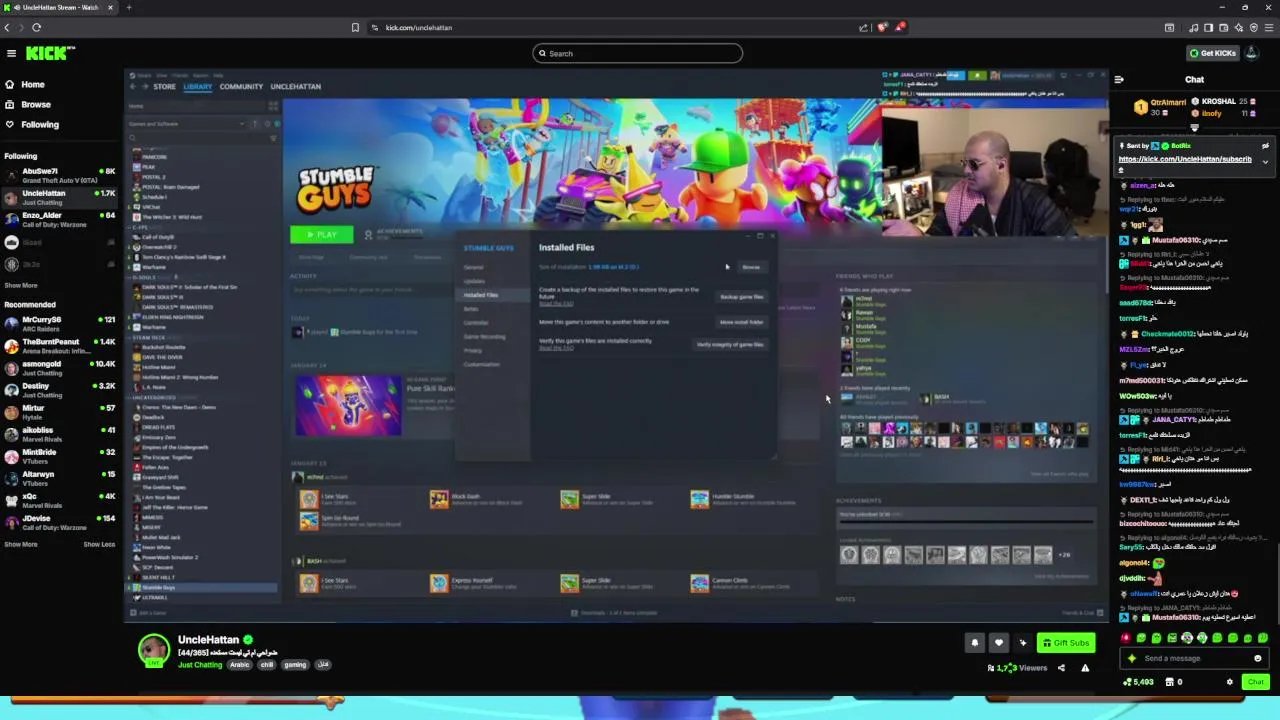Screen dimensions: 1280x720
Task: Bookmark the page in address bar
Action: pyautogui.click(x=355, y=28)
